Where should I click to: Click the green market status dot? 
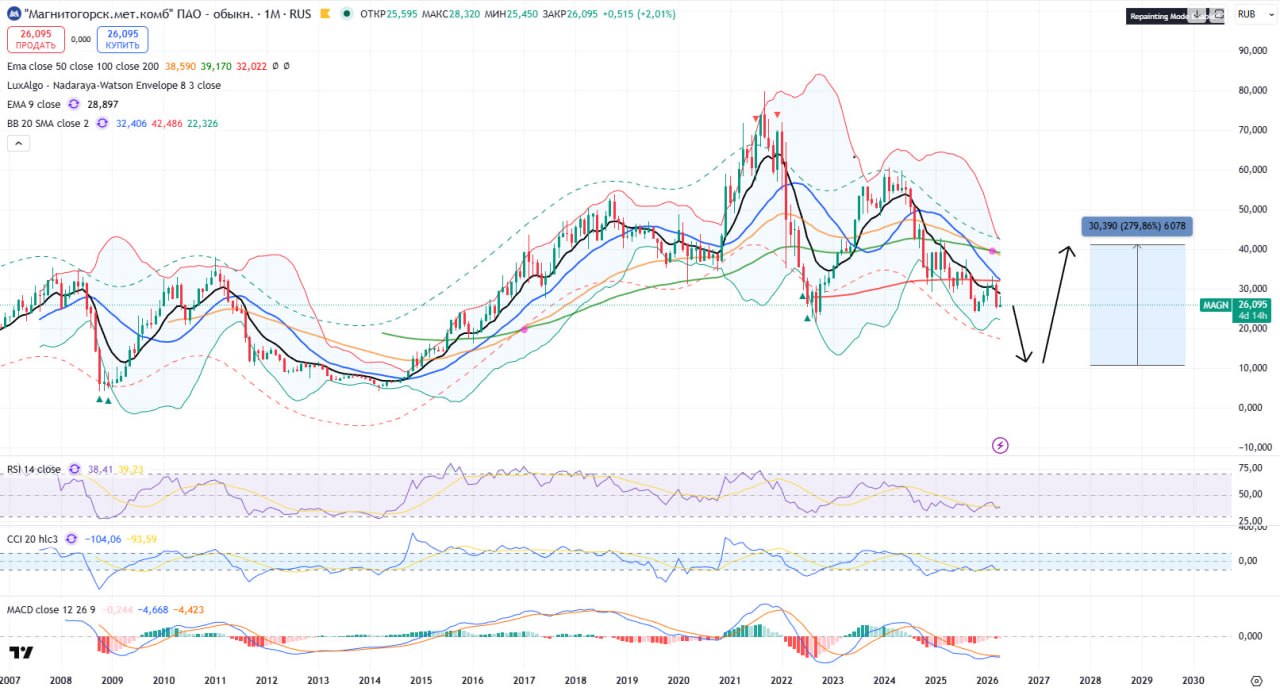346,14
